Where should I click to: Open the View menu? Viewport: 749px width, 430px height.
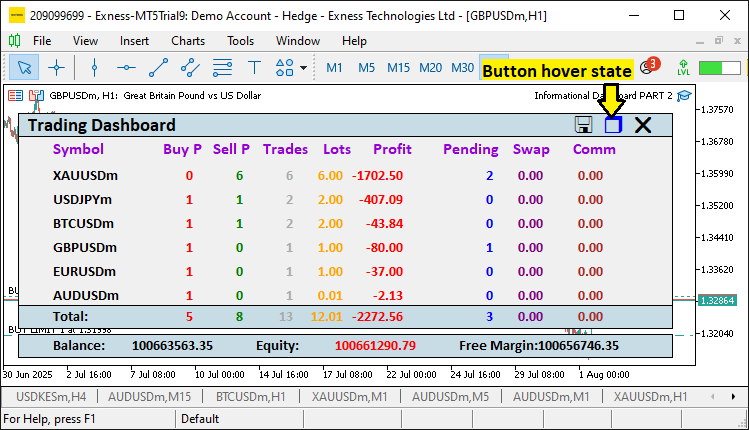click(85, 41)
